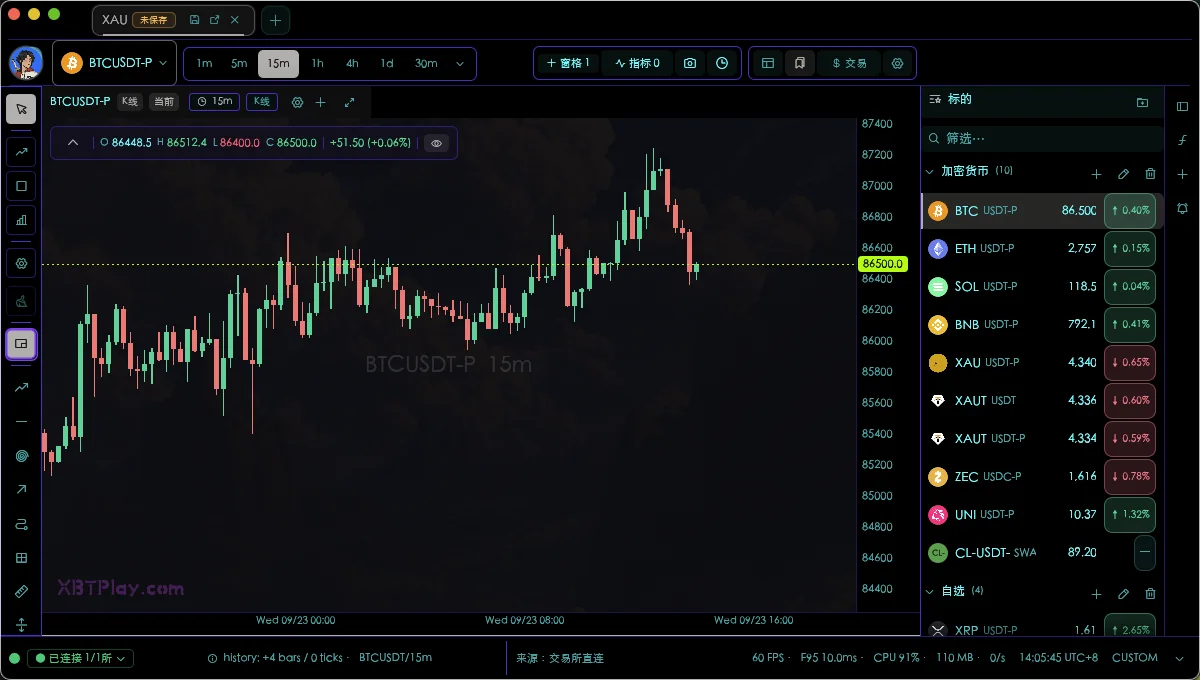This screenshot has height=680, width=1200.
Task: Take a chart screenshot with the camera icon
Action: click(690, 63)
